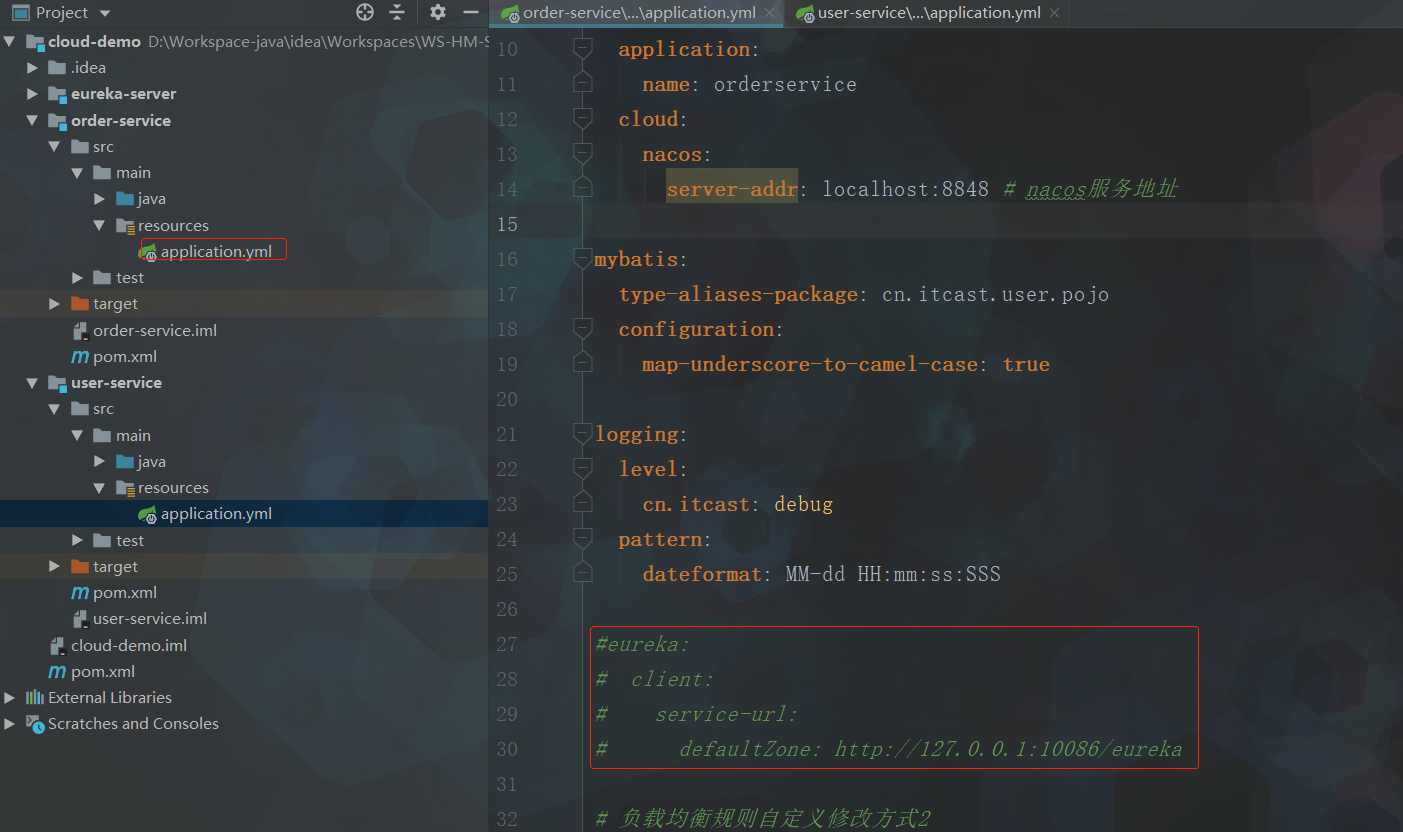The height and width of the screenshot is (832, 1403).
Task: Click map-underscore-to-camel-case on line 19
Action: pyautogui.click(x=809, y=364)
